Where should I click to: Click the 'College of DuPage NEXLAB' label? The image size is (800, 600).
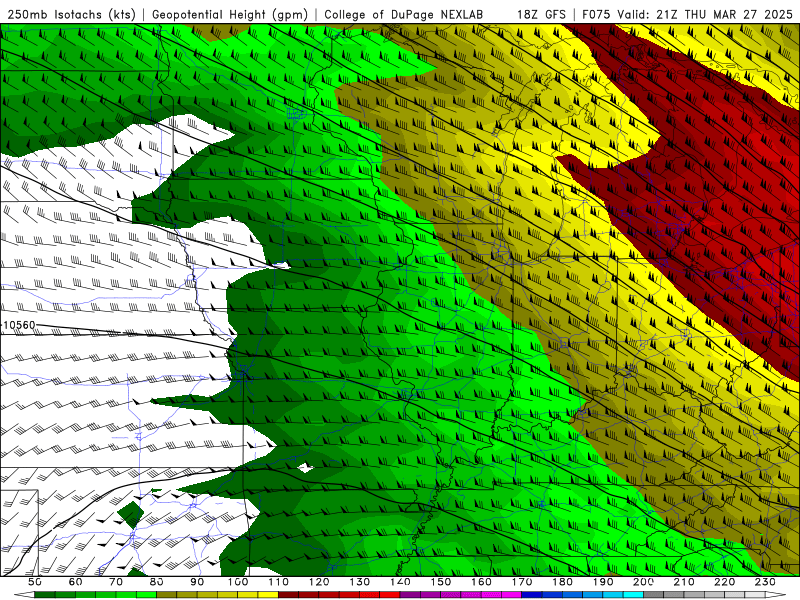(404, 15)
